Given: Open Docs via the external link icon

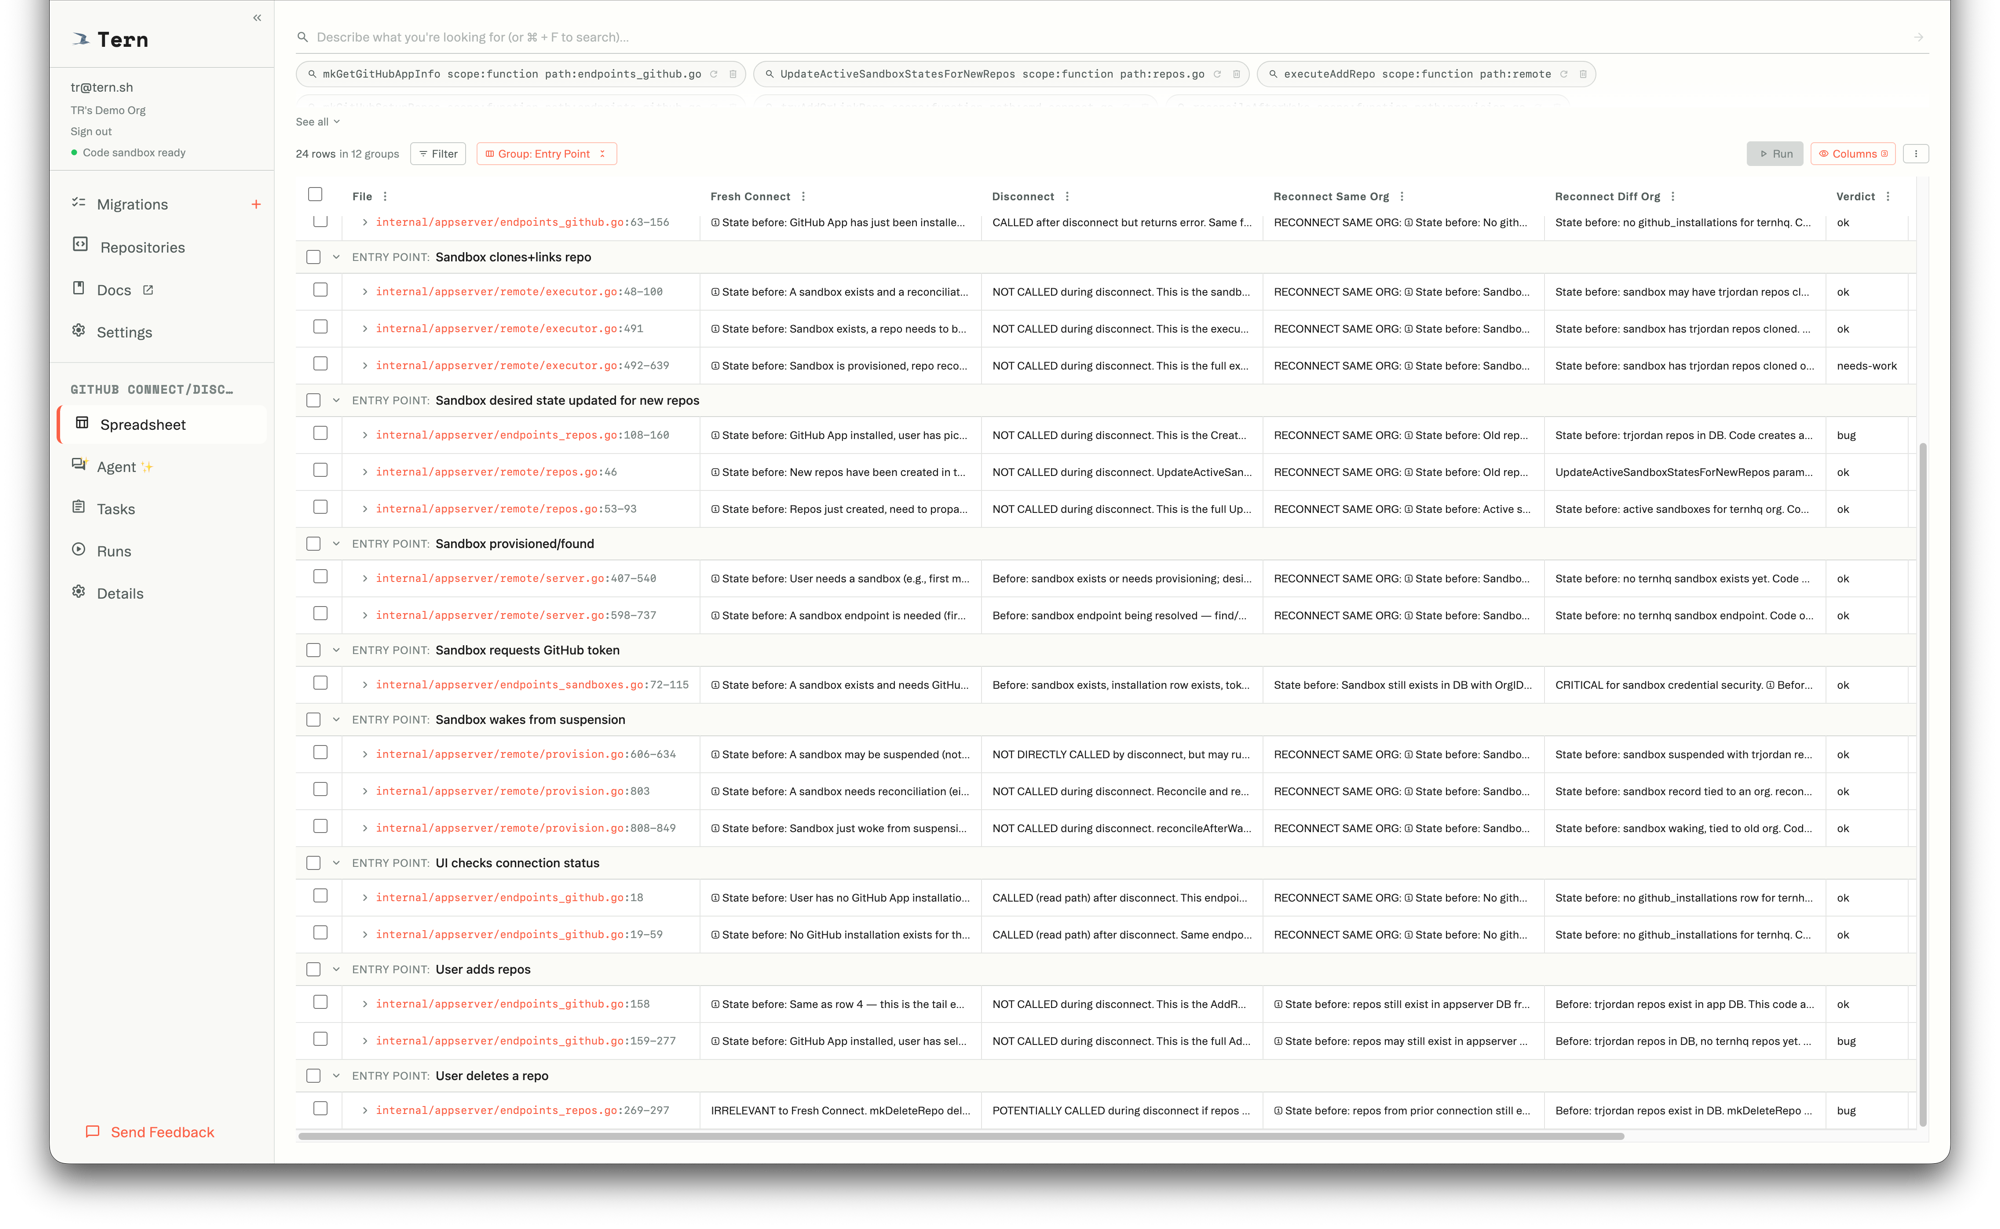Looking at the screenshot, I should click(x=147, y=289).
